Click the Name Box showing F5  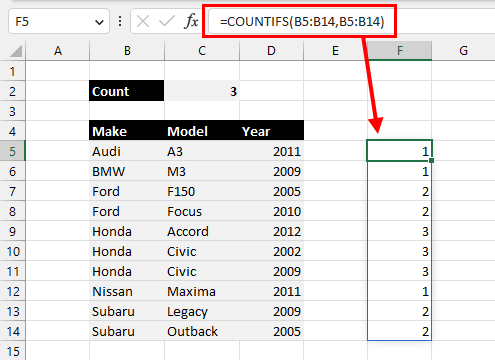tap(59, 22)
